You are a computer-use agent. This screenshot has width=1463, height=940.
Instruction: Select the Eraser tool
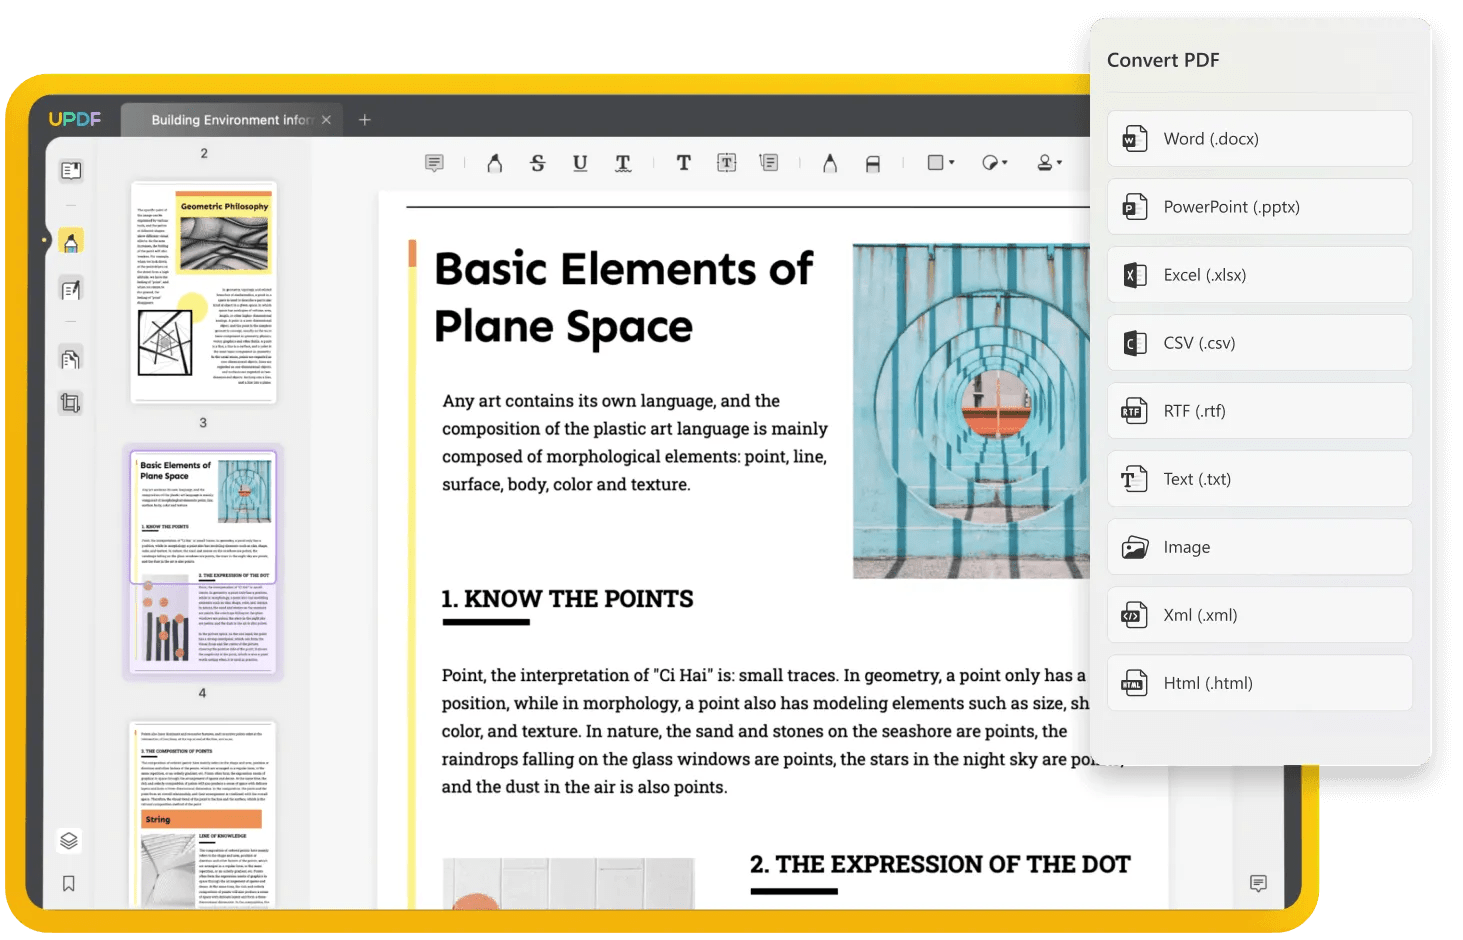[873, 163]
